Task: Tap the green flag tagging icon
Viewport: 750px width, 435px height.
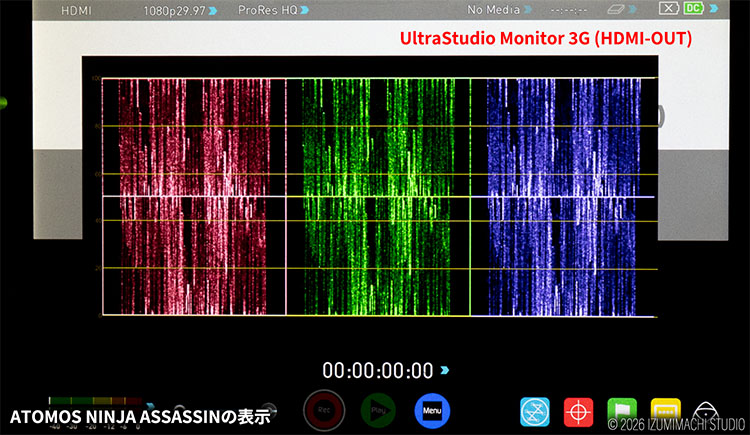Action: pyautogui.click(x=622, y=411)
